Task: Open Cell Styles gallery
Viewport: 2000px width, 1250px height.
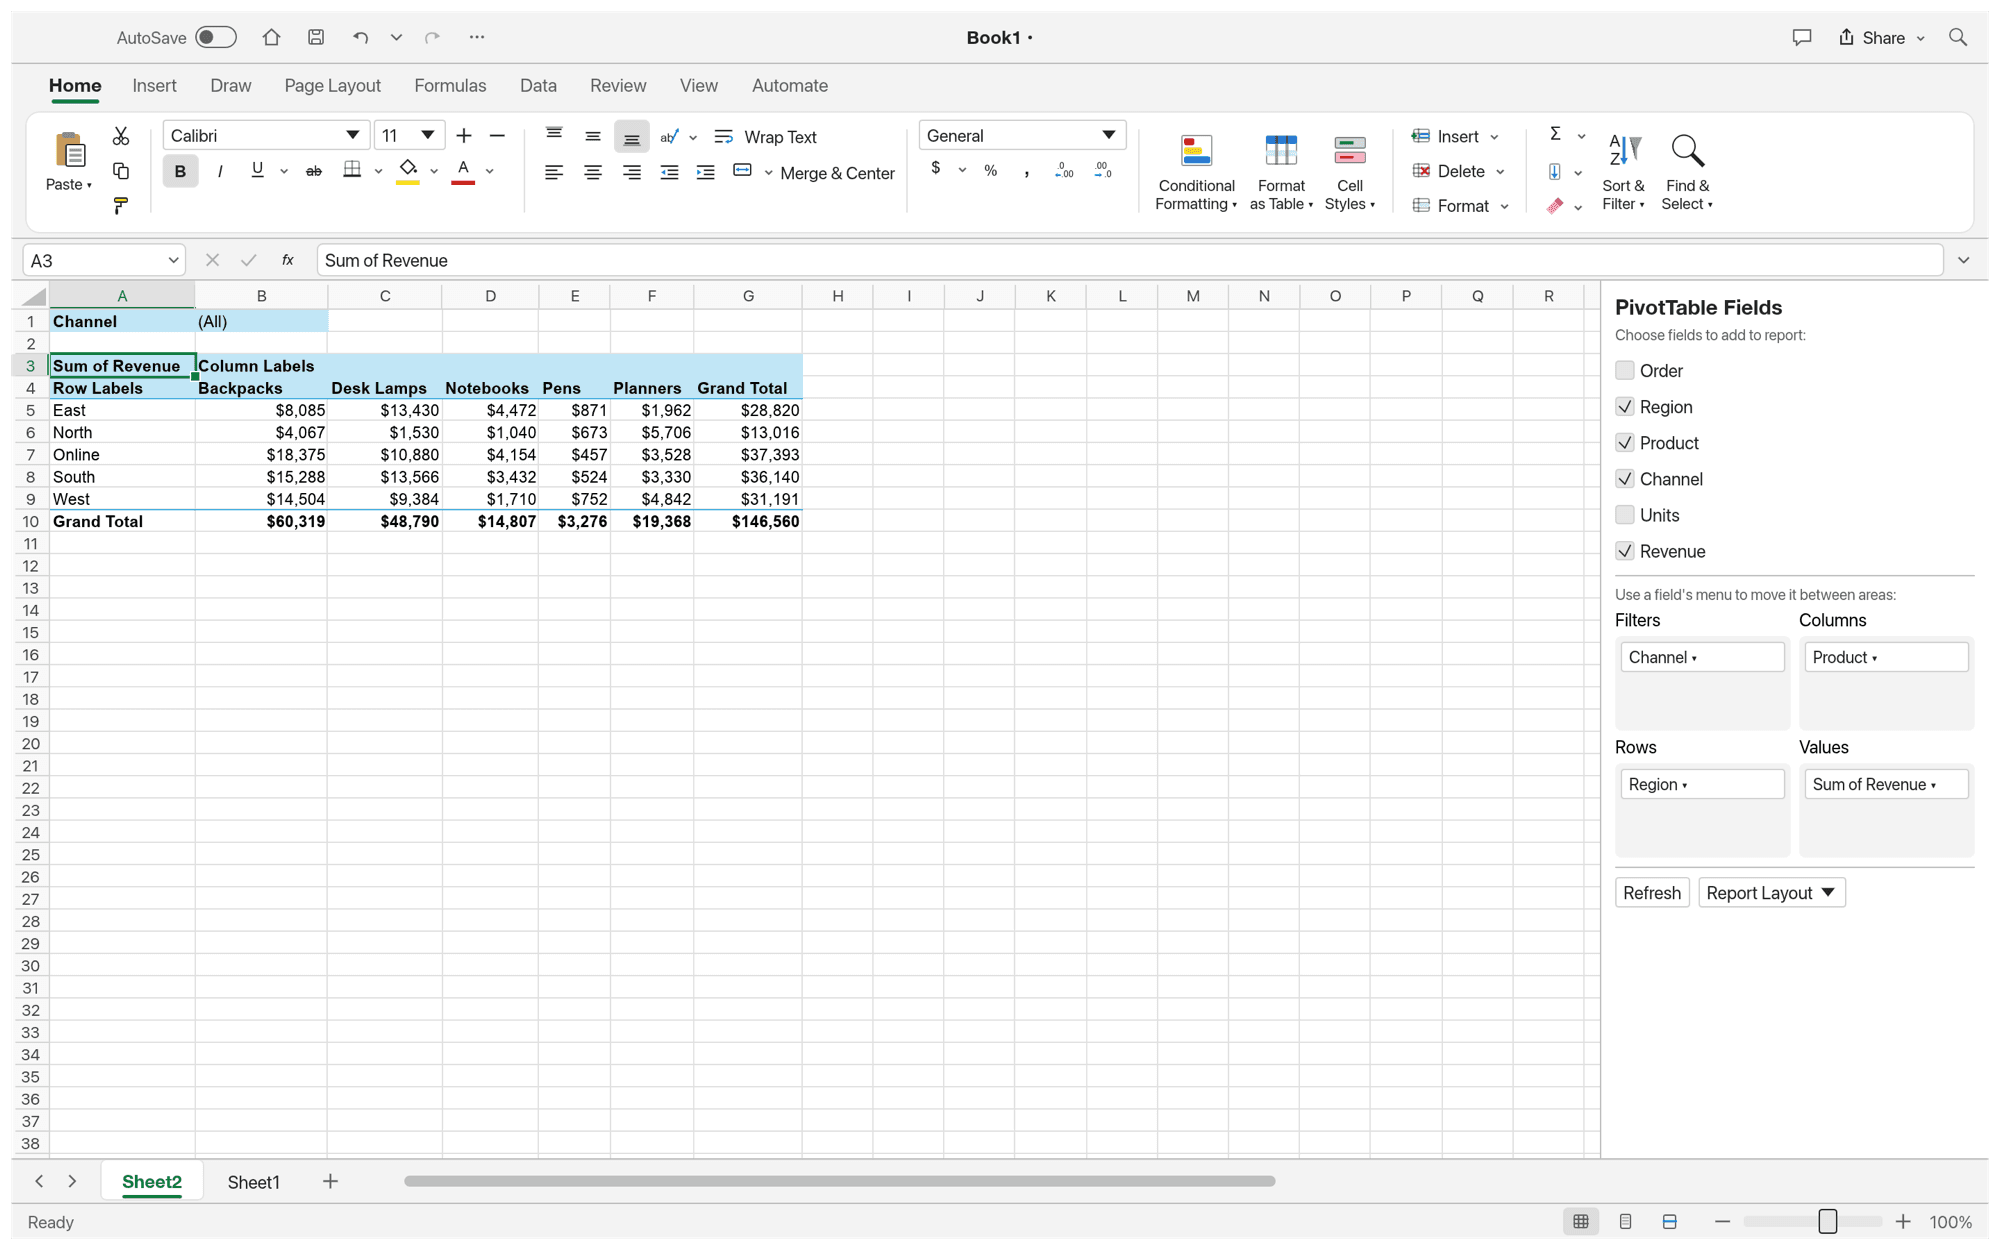Action: pyautogui.click(x=1350, y=172)
